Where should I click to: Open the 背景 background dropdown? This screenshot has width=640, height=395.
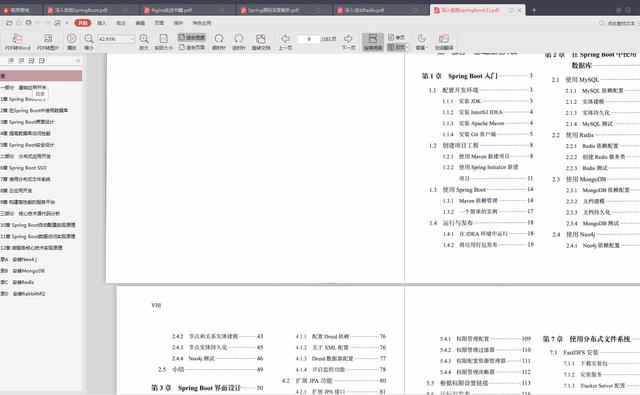point(421,42)
